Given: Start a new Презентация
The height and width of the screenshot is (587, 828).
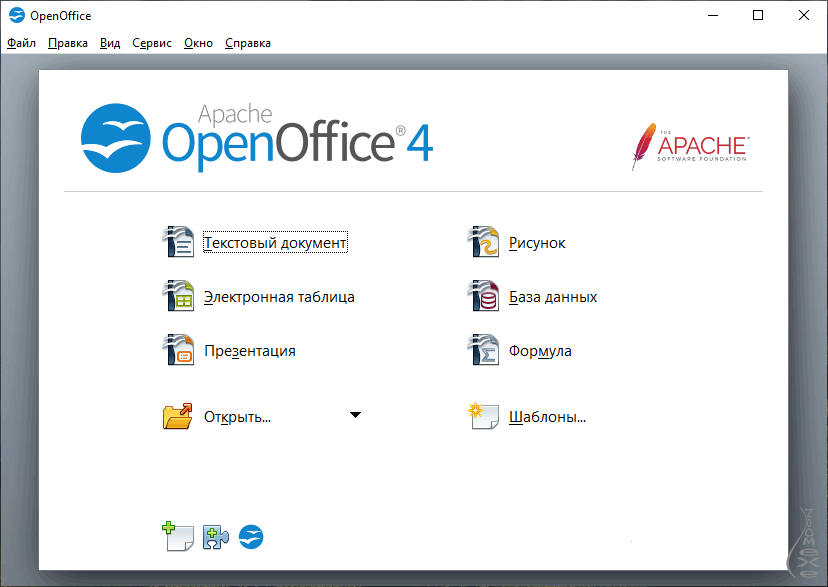Looking at the screenshot, I should (x=250, y=351).
